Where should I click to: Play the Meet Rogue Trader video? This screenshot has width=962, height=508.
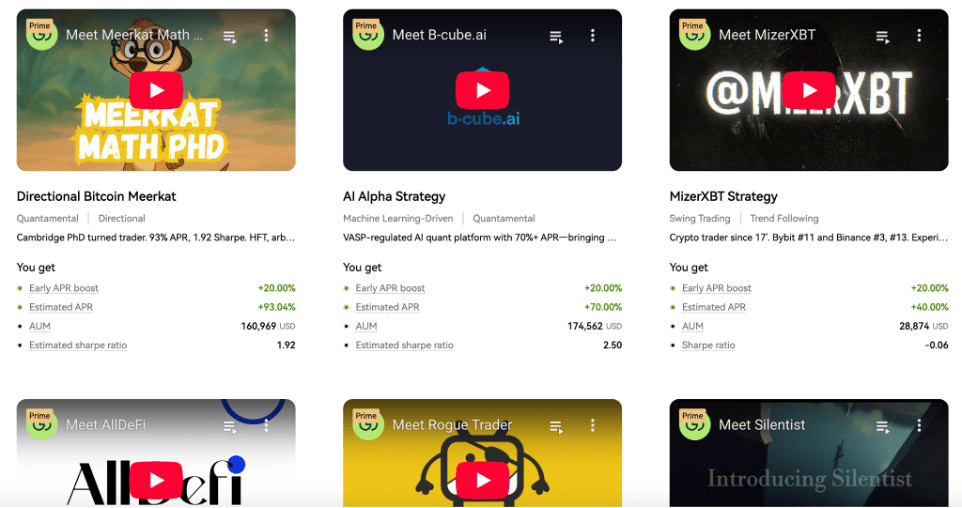click(x=482, y=480)
